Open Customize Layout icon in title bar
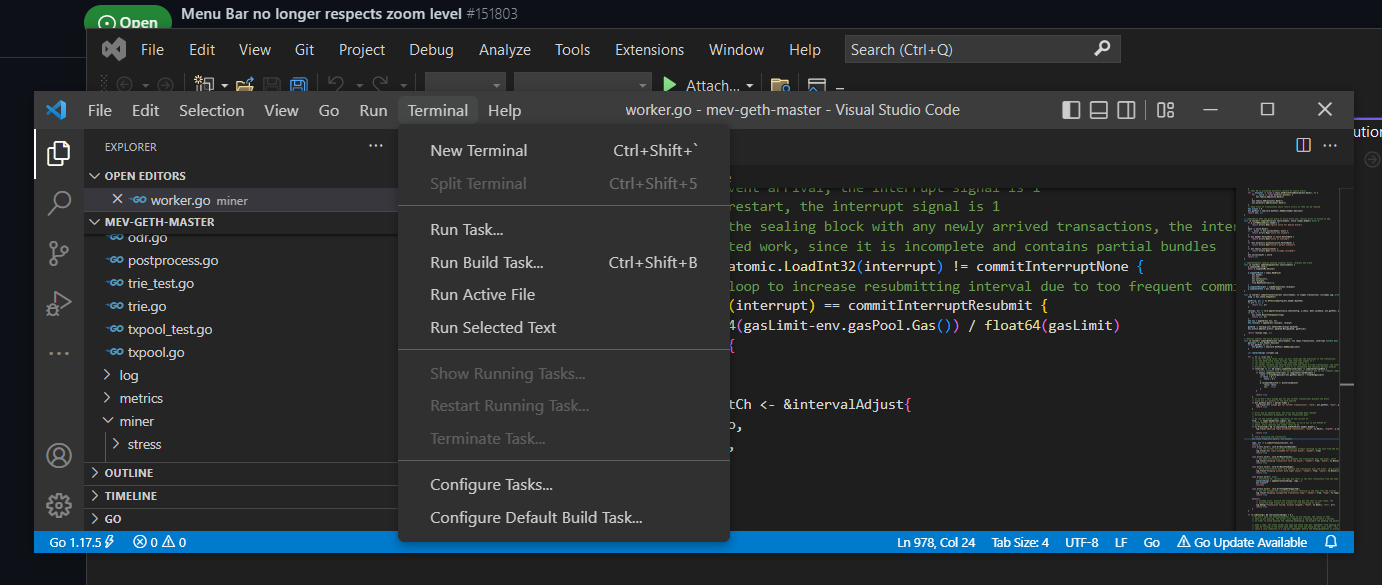Image resolution: width=1382 pixels, height=585 pixels. [1165, 110]
